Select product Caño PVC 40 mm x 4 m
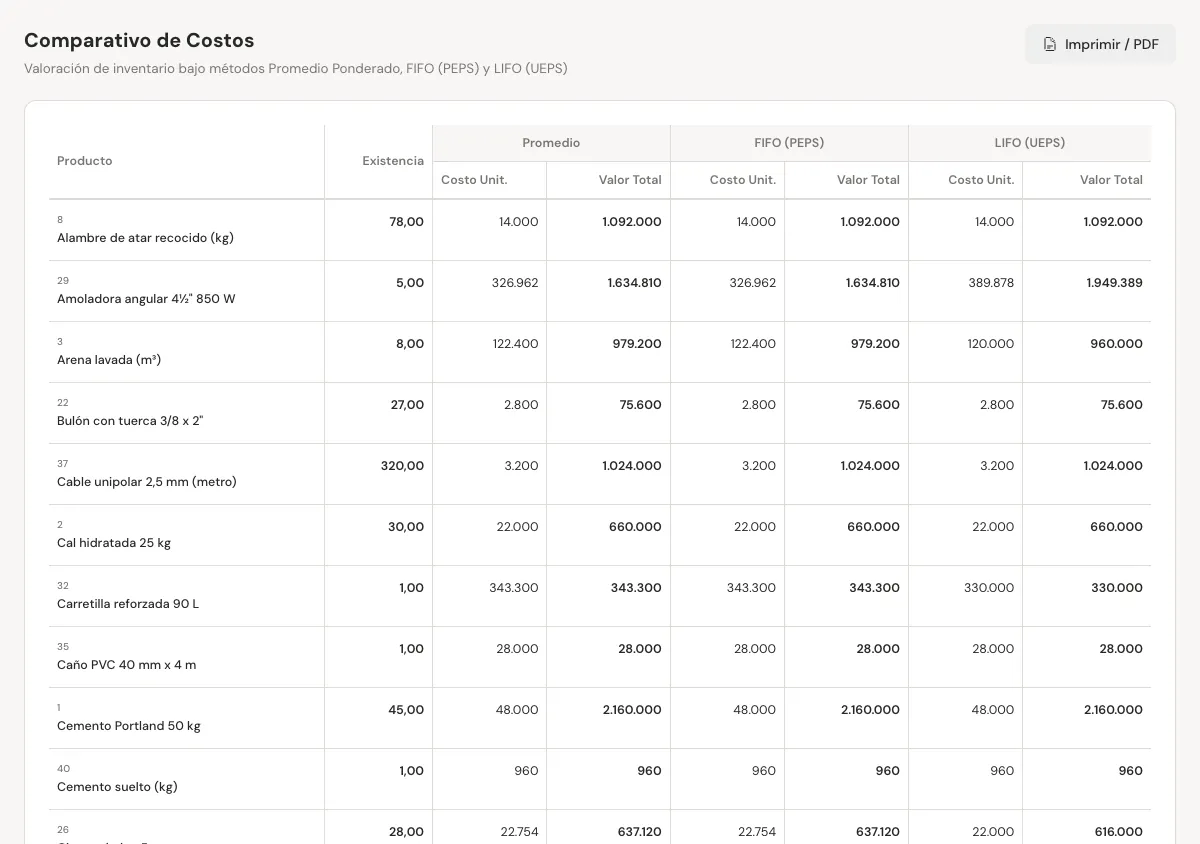Image resolution: width=1200 pixels, height=844 pixels. [x=127, y=665]
